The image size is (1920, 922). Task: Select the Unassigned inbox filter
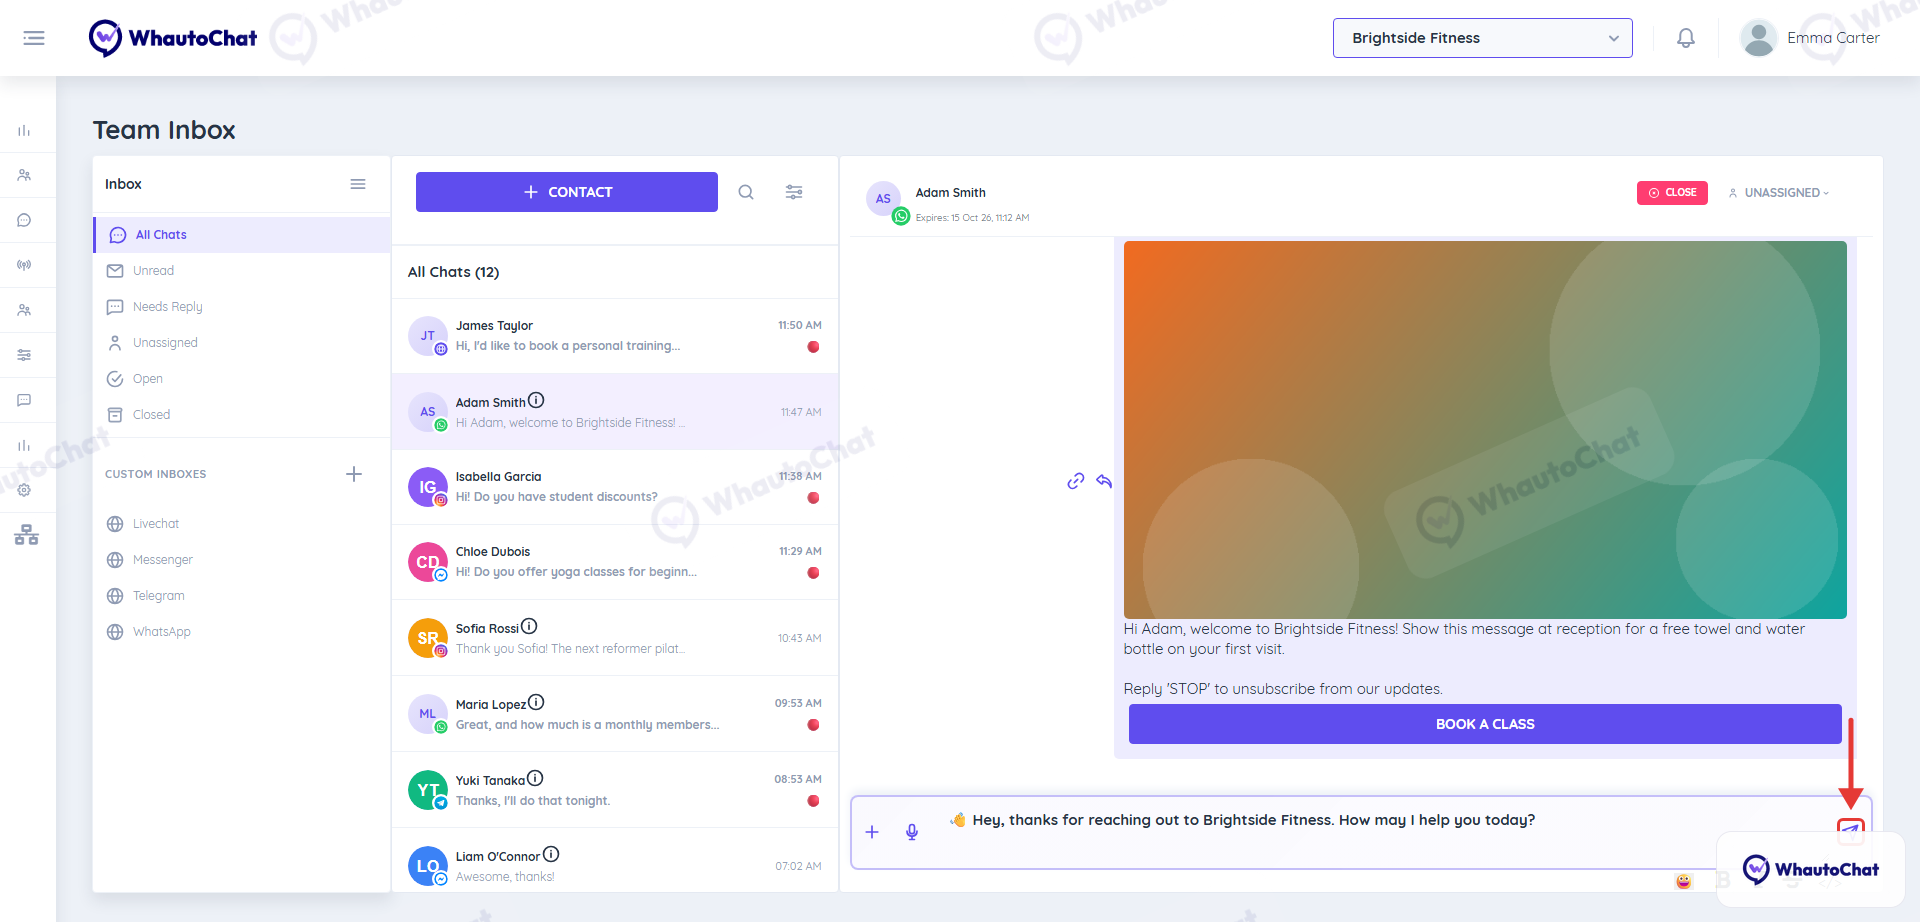coord(242,343)
